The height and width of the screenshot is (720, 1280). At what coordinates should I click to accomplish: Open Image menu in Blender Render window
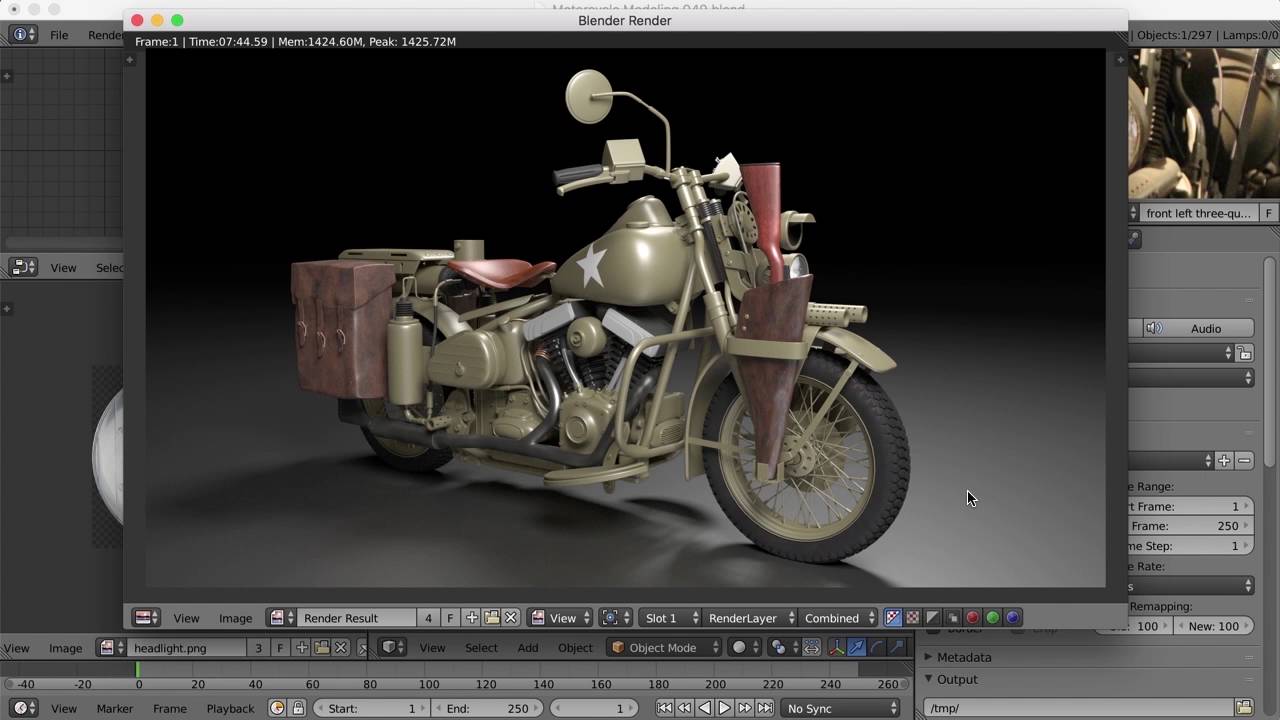[x=236, y=618]
